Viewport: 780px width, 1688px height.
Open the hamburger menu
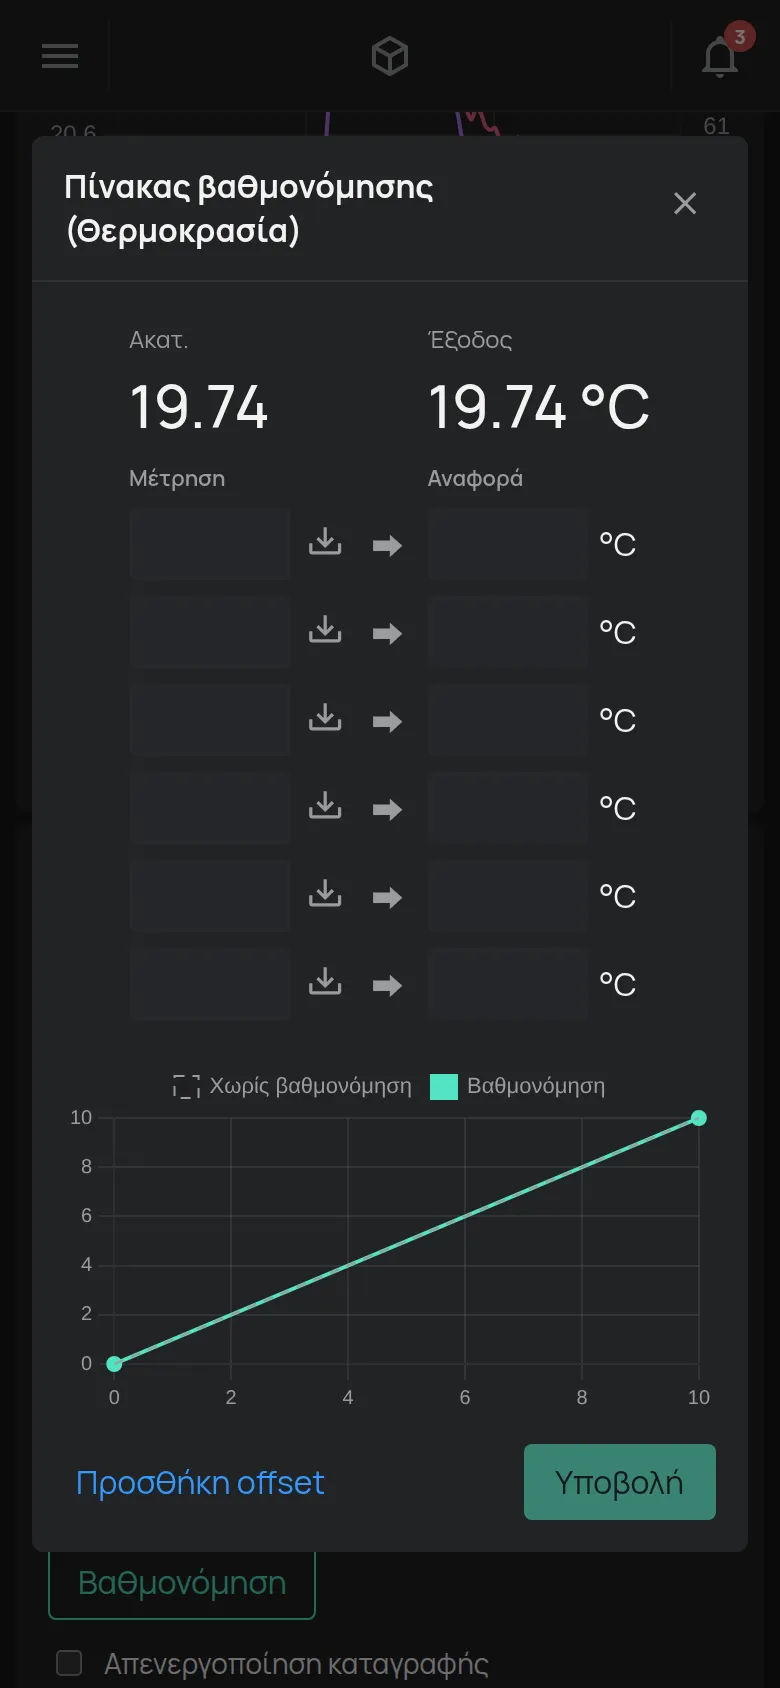pos(60,56)
